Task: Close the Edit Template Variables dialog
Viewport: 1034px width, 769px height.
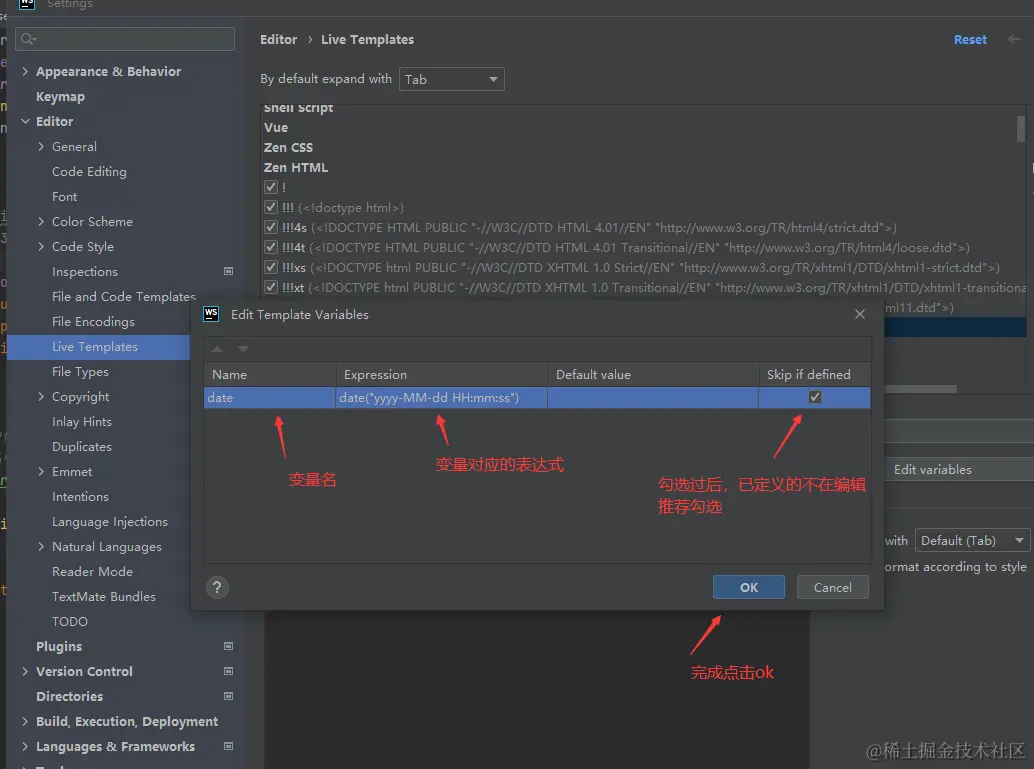Action: pyautogui.click(x=859, y=314)
